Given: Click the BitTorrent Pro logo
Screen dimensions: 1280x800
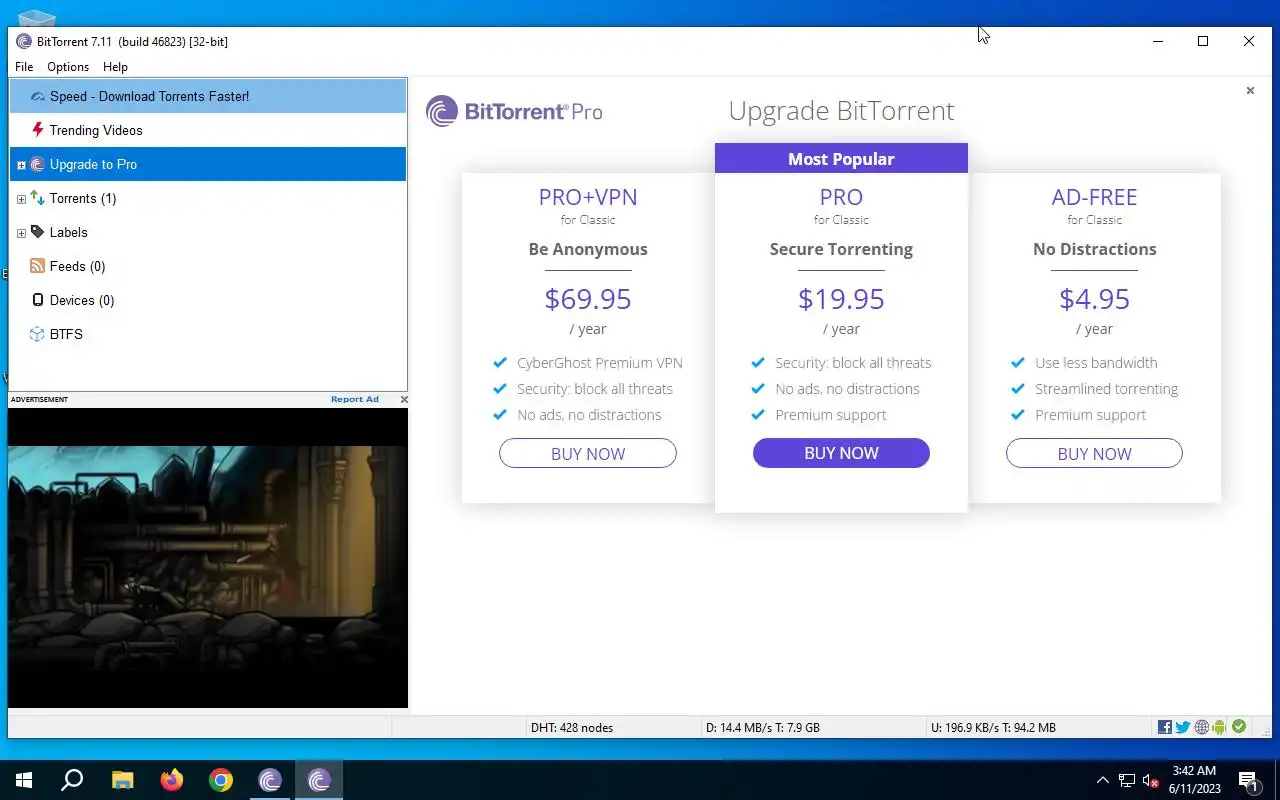Looking at the screenshot, I should point(514,111).
